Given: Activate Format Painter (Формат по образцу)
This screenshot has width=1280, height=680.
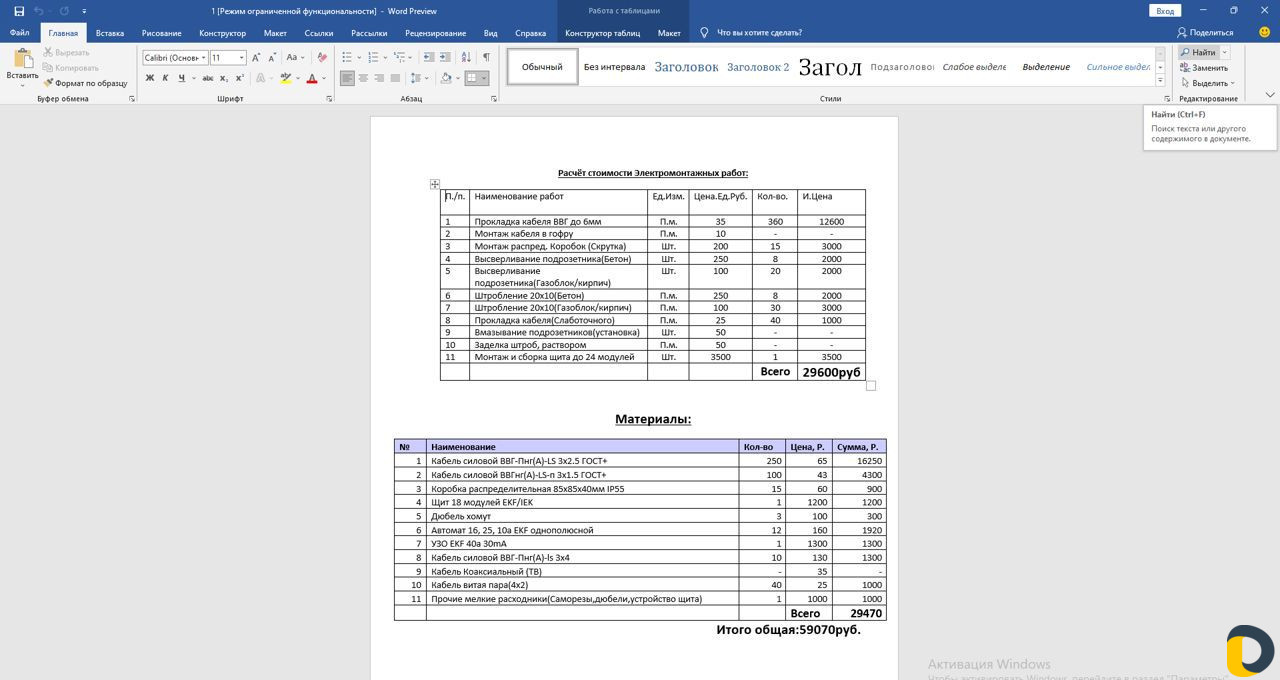Looking at the screenshot, I should pyautogui.click(x=84, y=83).
